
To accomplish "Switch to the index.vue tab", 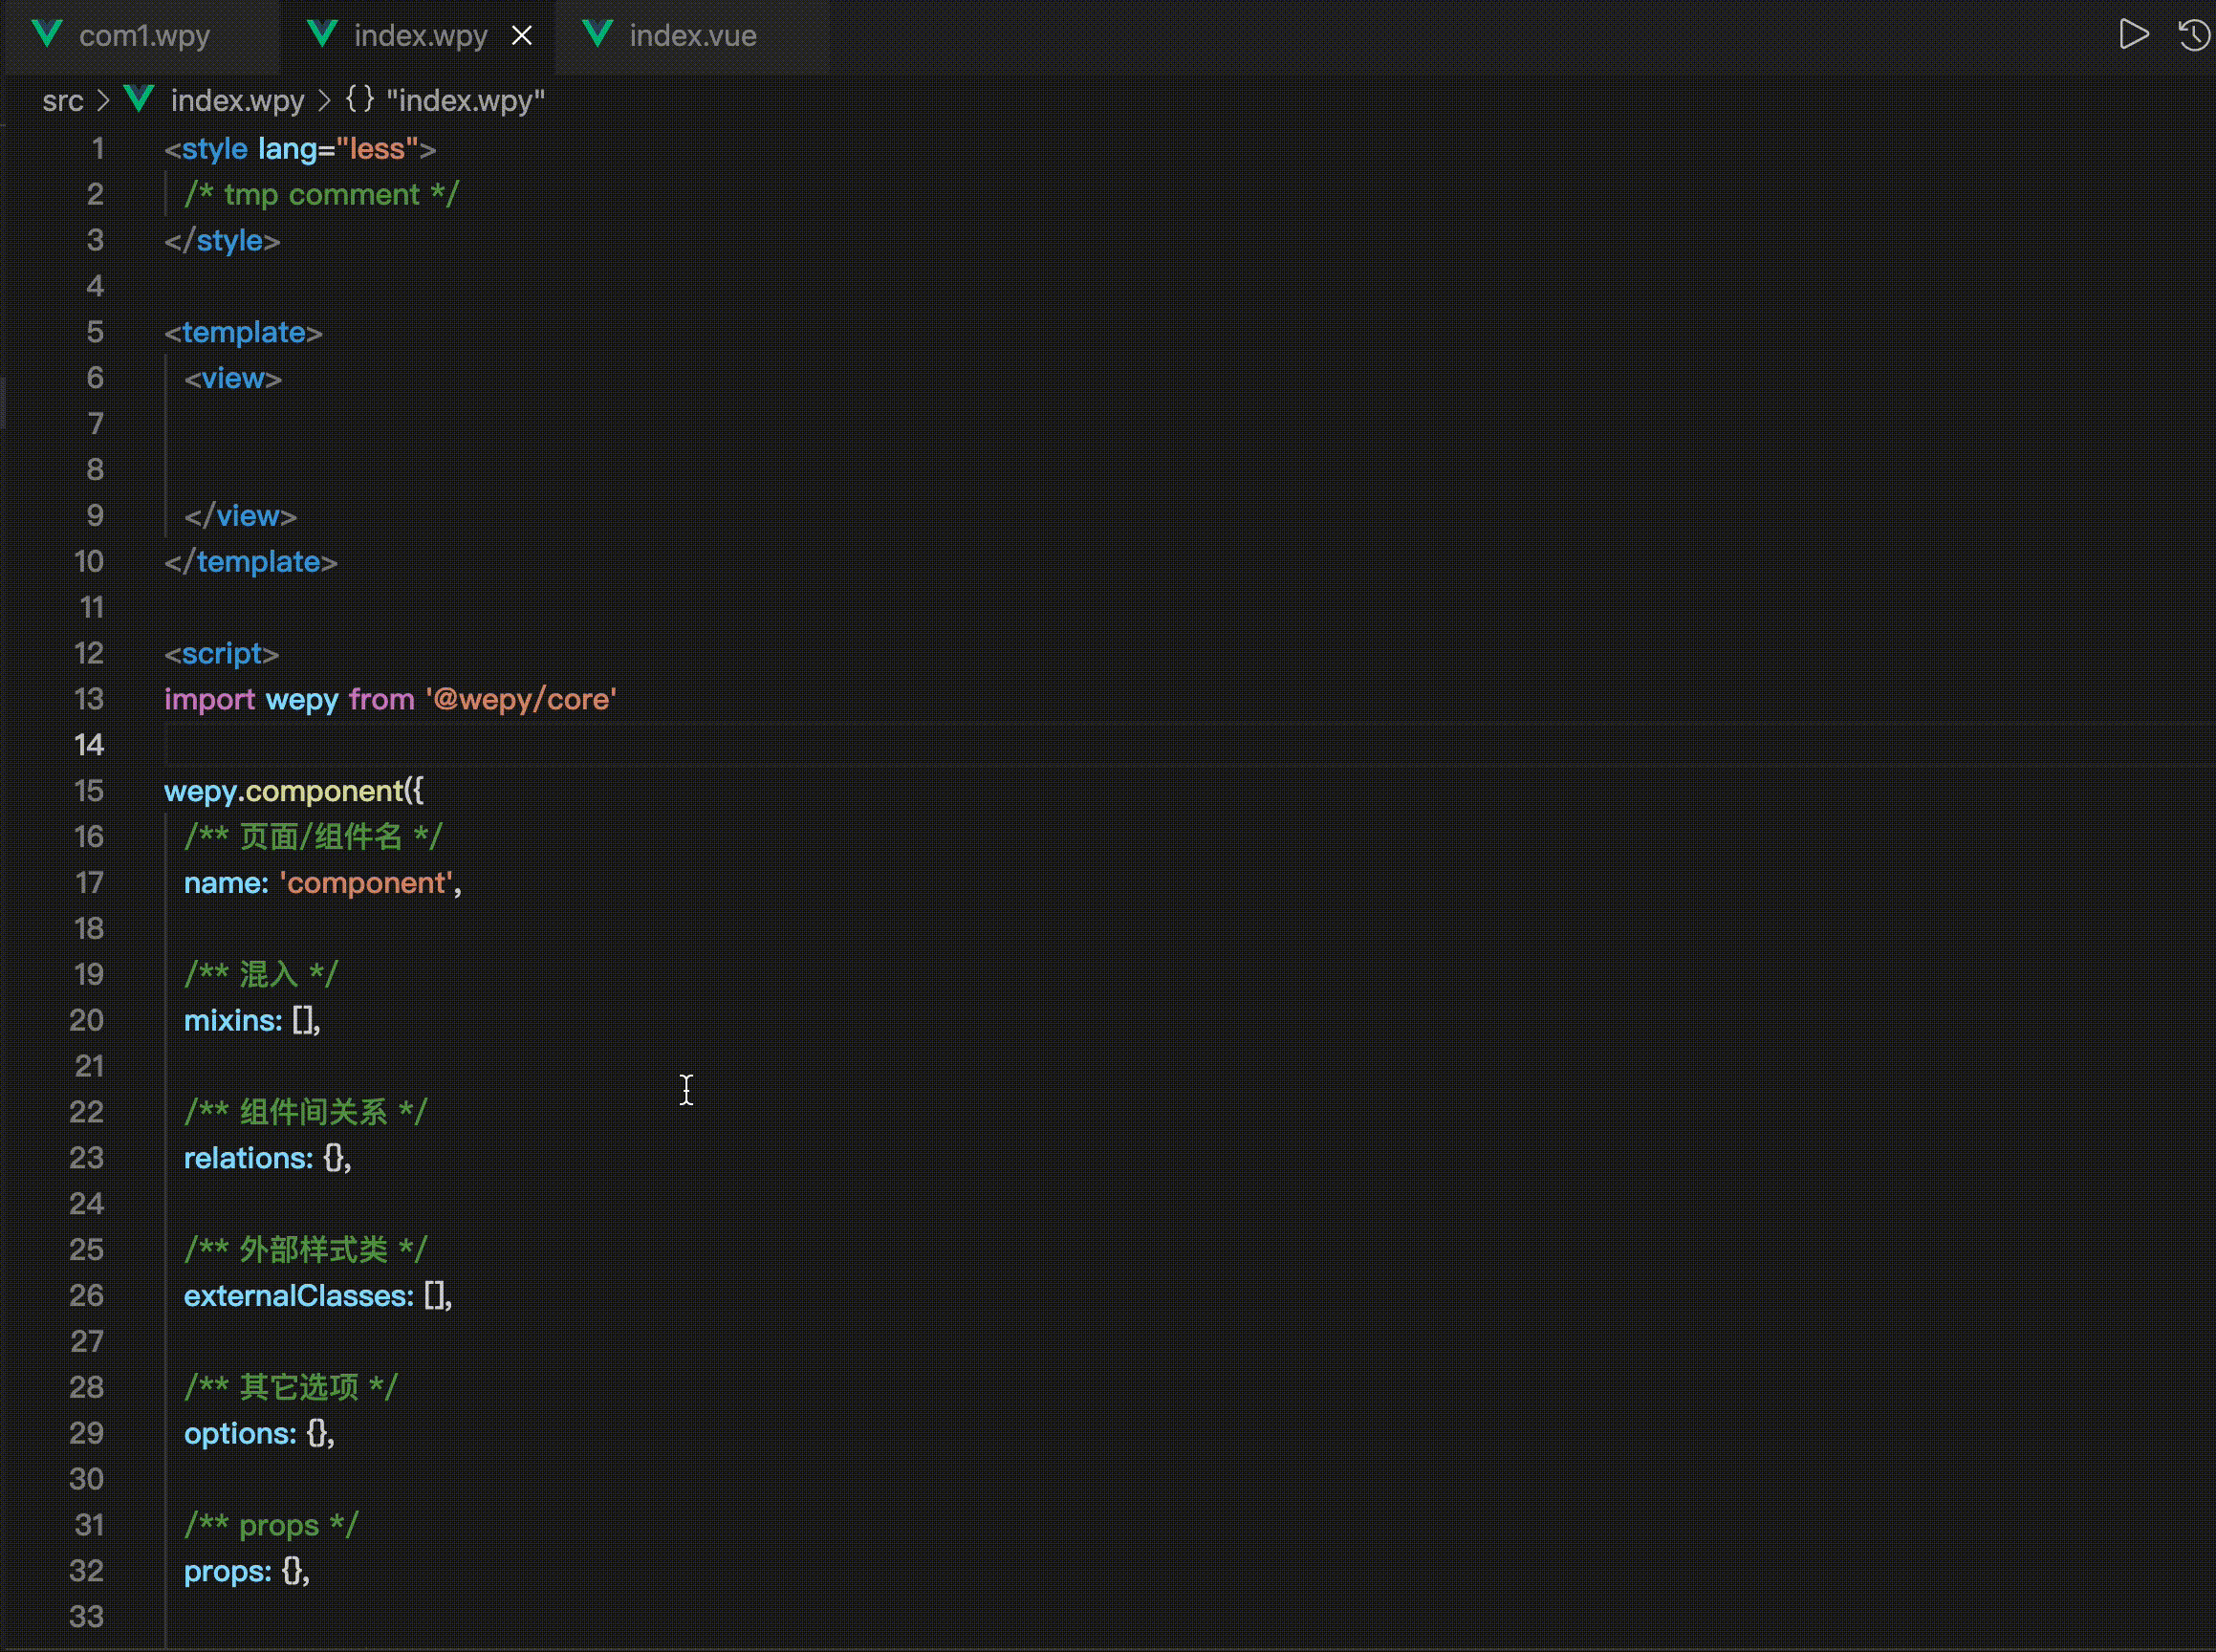I will tap(692, 36).
